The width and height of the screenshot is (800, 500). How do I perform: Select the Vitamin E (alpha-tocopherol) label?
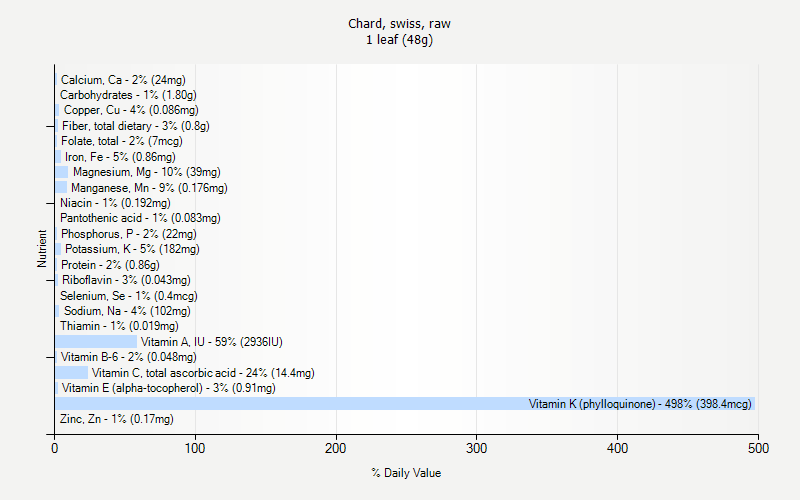[168, 388]
